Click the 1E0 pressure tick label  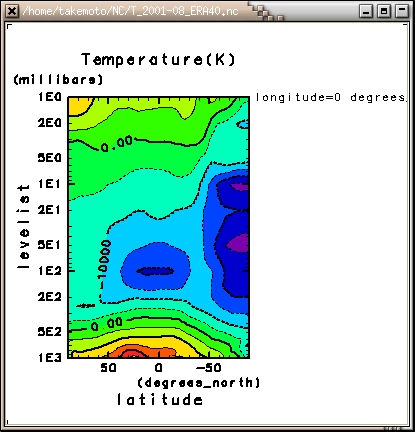coord(50,97)
